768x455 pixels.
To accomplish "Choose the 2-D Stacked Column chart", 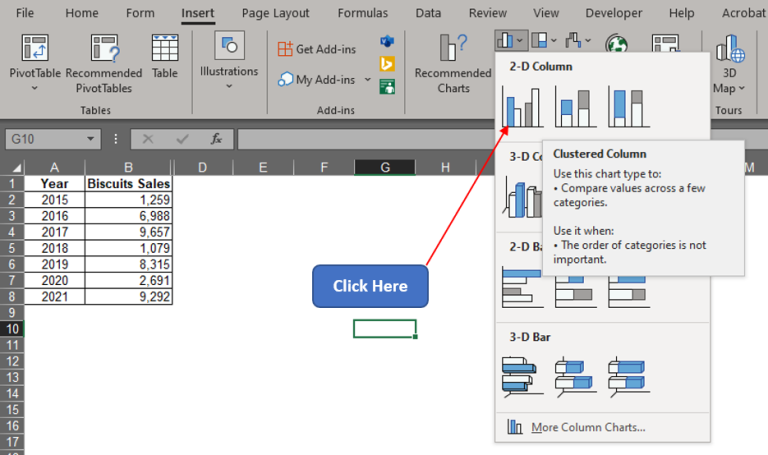I will click(x=576, y=107).
